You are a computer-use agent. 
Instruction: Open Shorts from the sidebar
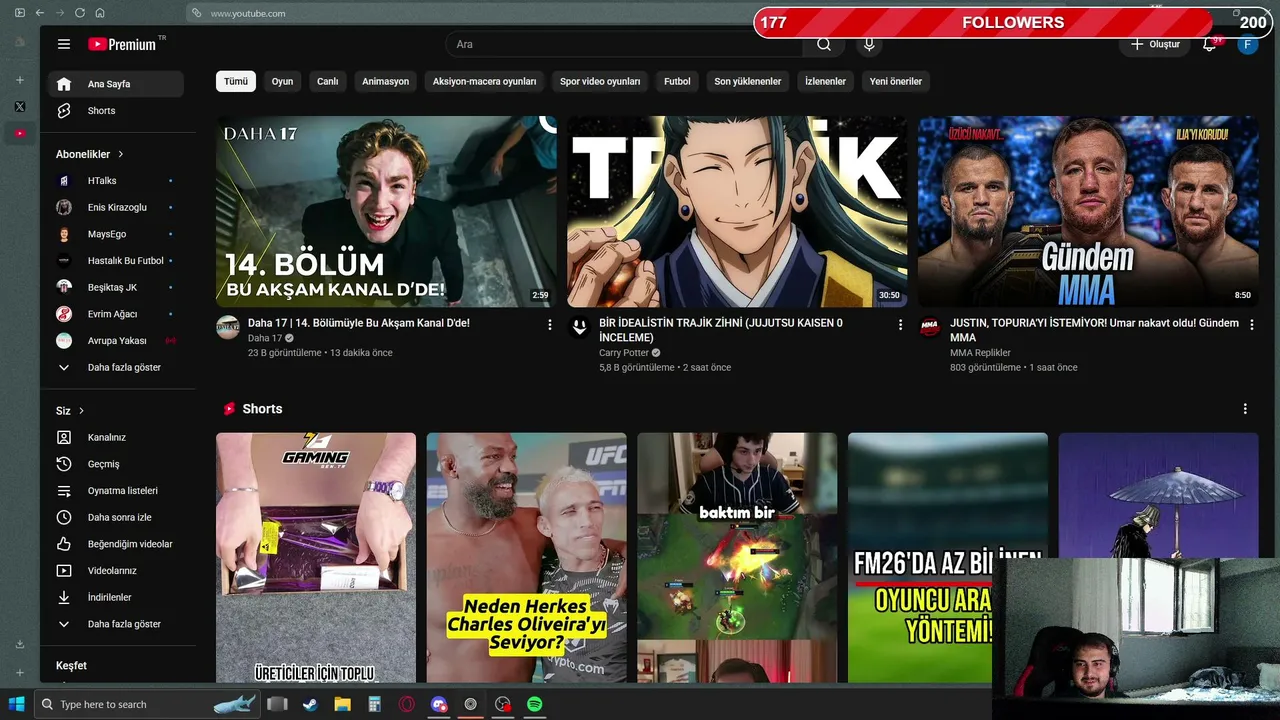point(116,111)
